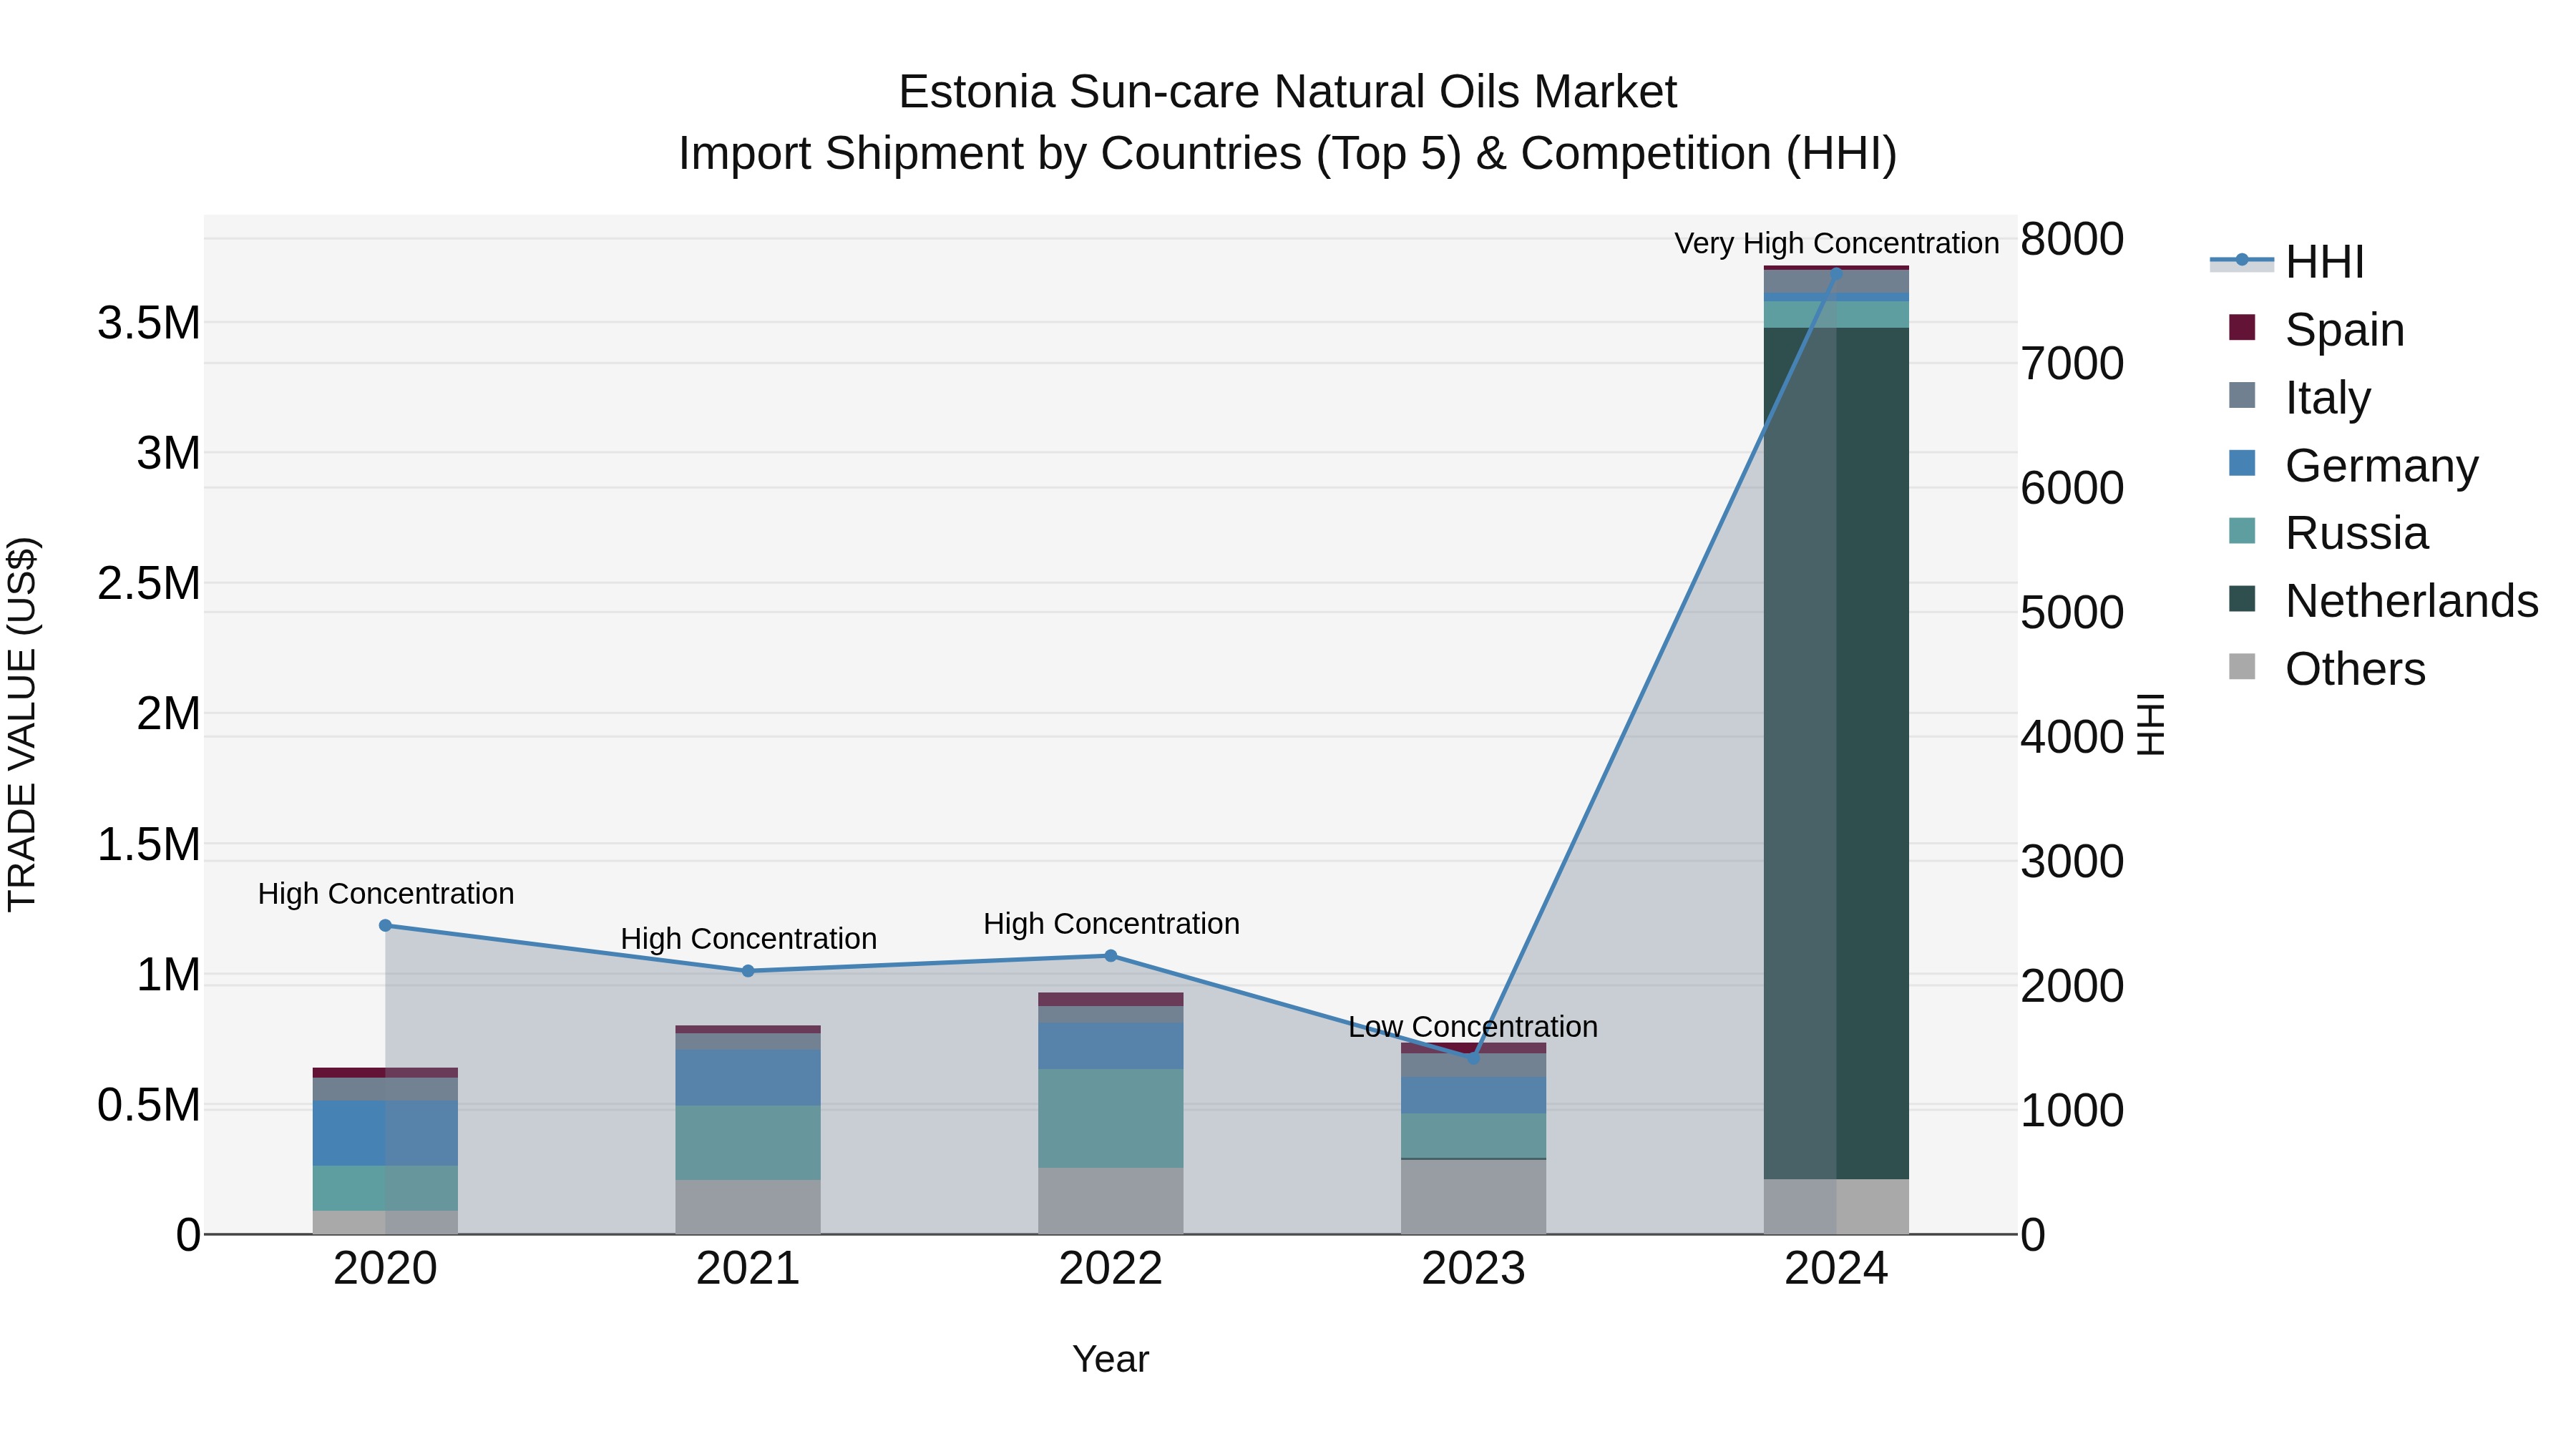Click the 3.5M left axis tick label
The width and height of the screenshot is (2576, 1449).
(x=148, y=324)
